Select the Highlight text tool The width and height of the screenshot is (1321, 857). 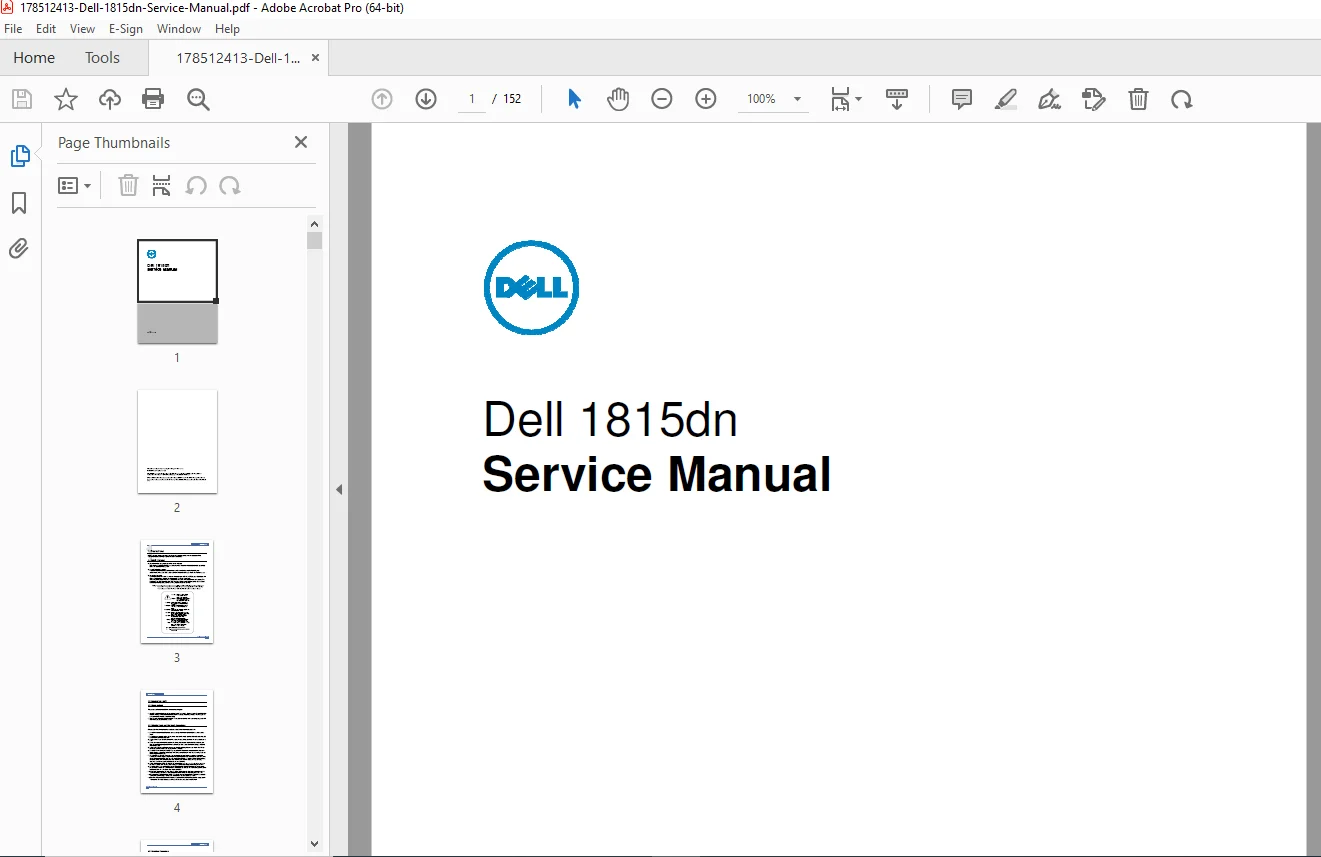[x=1006, y=99]
